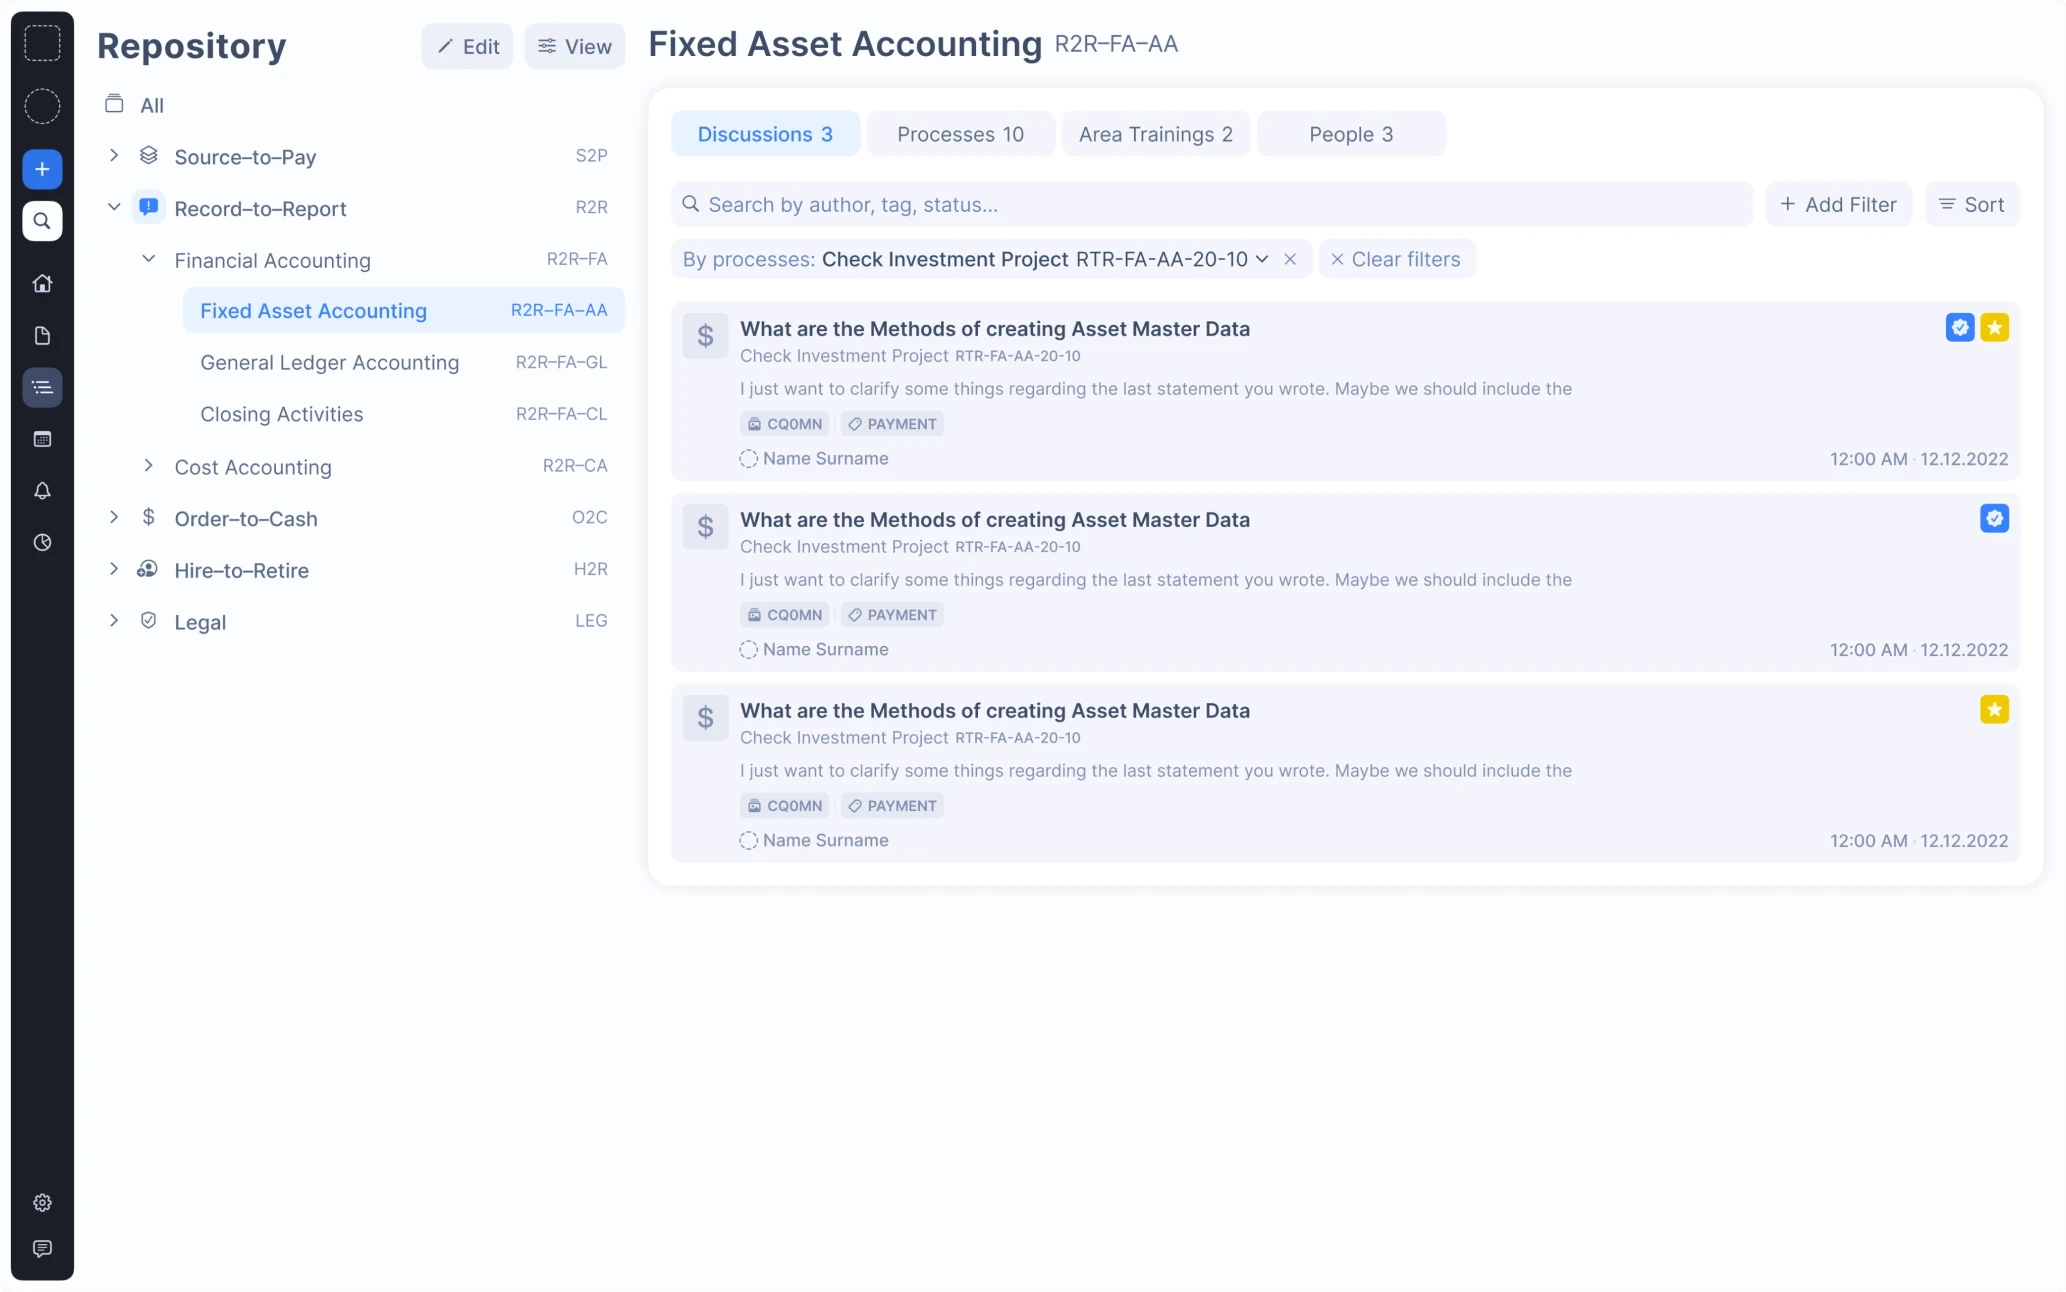The image size is (2066, 1292).
Task: Toggle star on the third discussion card
Action: (x=1996, y=709)
